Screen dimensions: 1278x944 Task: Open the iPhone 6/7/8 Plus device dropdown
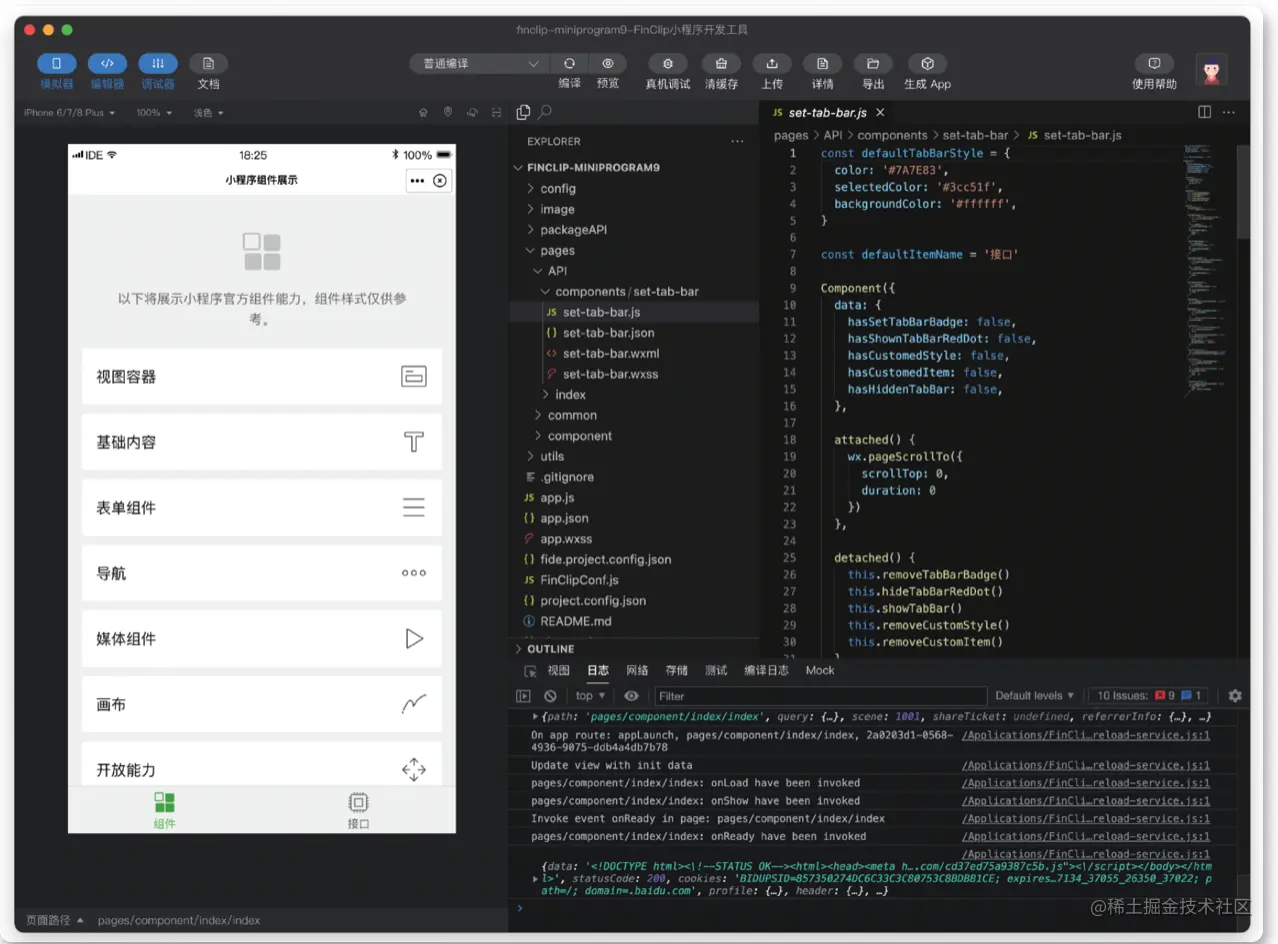tap(70, 113)
